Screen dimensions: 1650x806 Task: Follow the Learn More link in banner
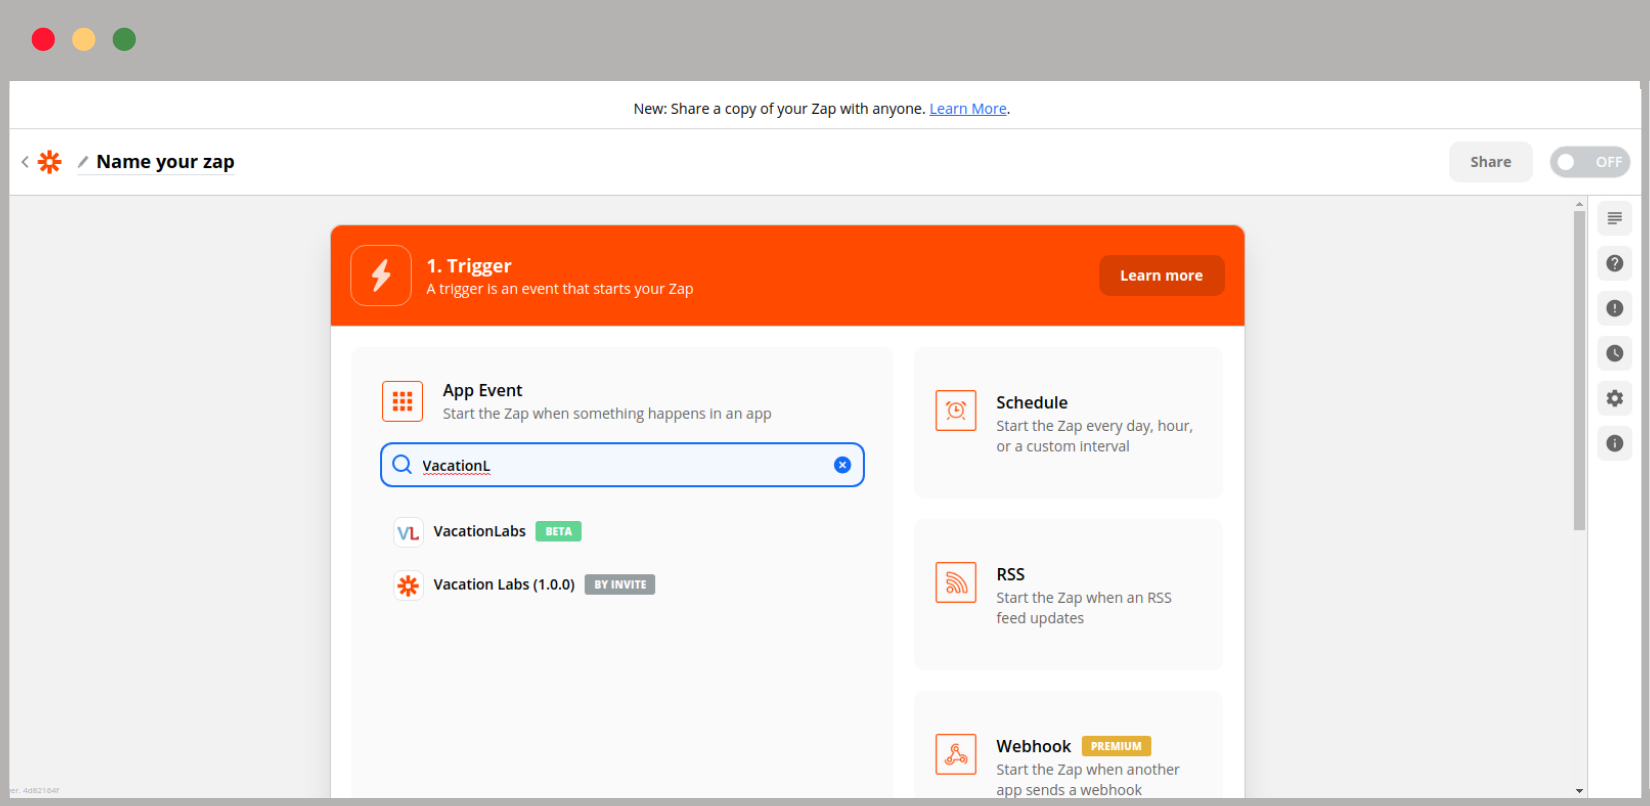pos(967,109)
